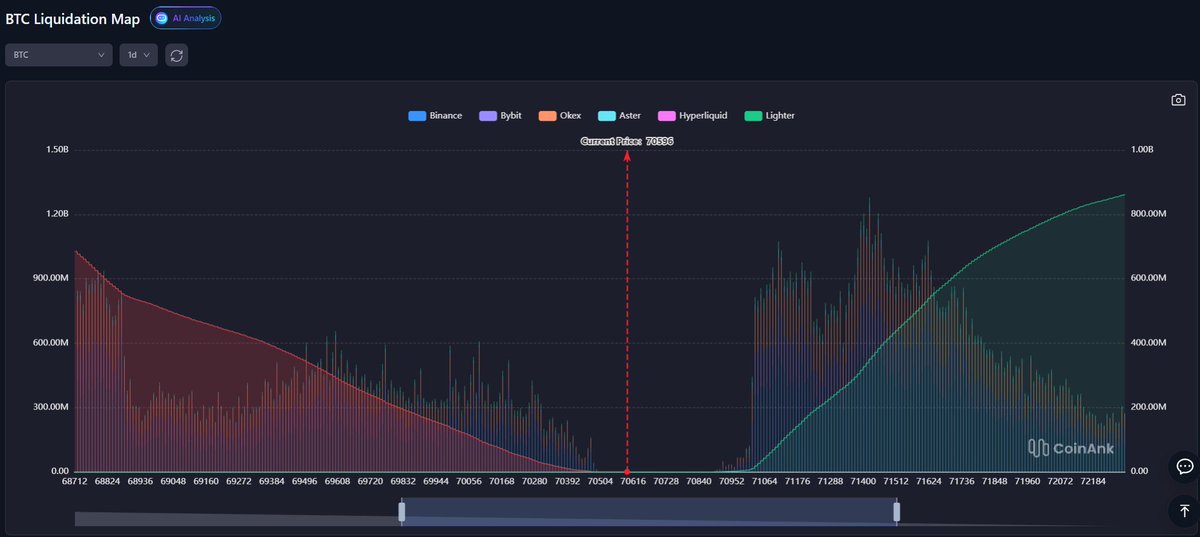Click the back-to-top arrow icon
The height and width of the screenshot is (537, 1200).
click(1184, 510)
